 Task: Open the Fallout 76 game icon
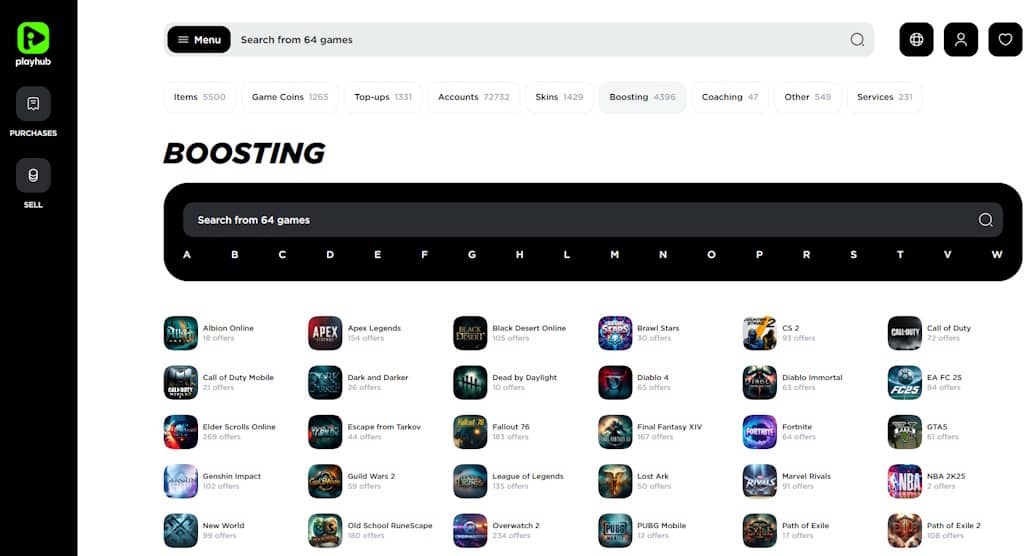(470, 432)
